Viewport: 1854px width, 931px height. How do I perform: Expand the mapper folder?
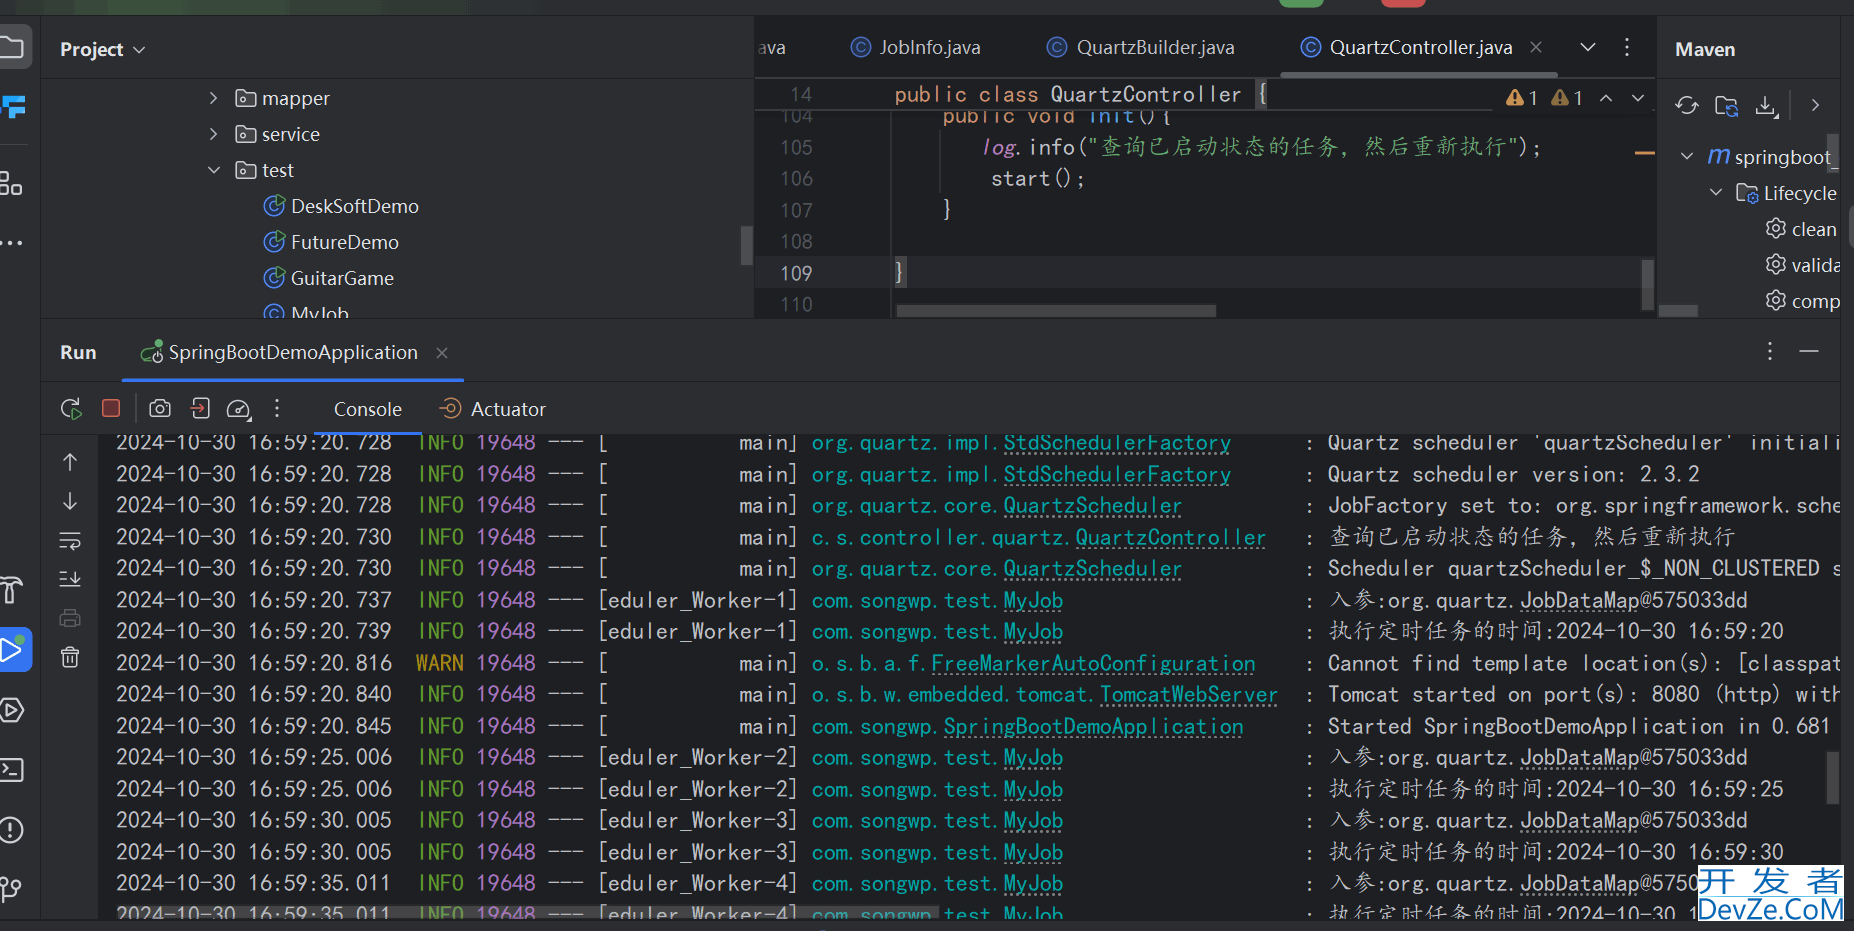tap(213, 98)
